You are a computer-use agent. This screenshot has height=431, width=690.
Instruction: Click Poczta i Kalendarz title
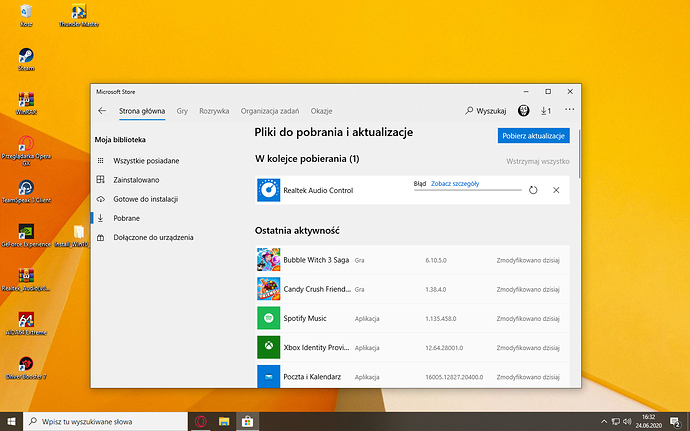312,377
